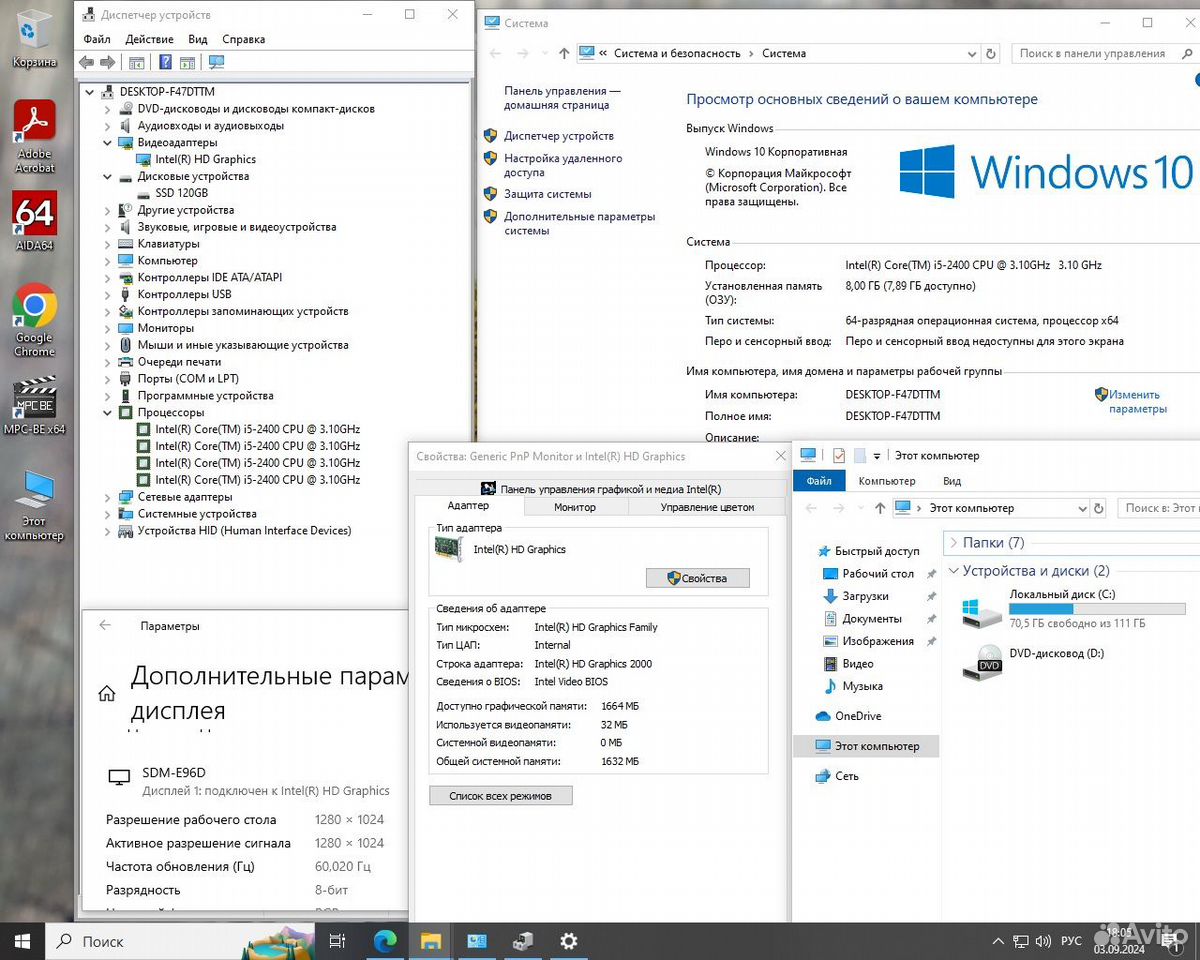Launch the MPC-BE x64 desktop shortcut
Viewport: 1200px width, 960px height.
coord(34,405)
